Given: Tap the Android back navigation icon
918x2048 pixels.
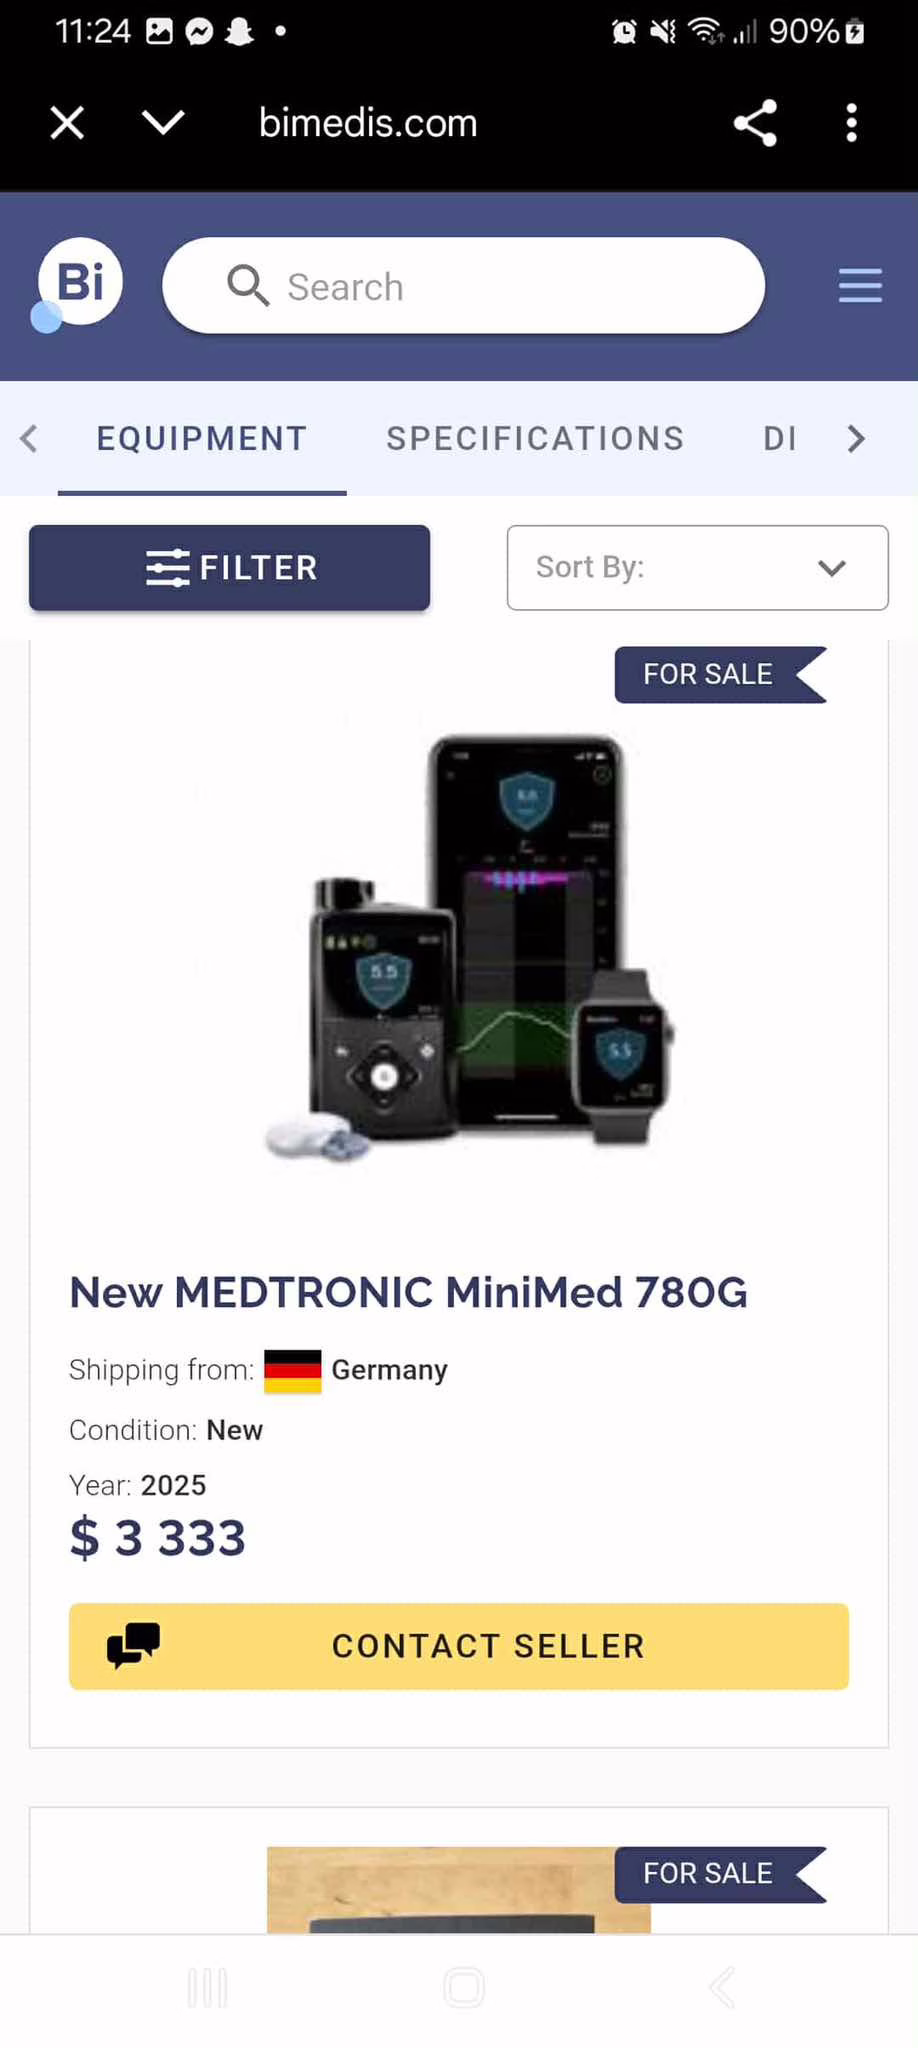Looking at the screenshot, I should [x=721, y=1988].
